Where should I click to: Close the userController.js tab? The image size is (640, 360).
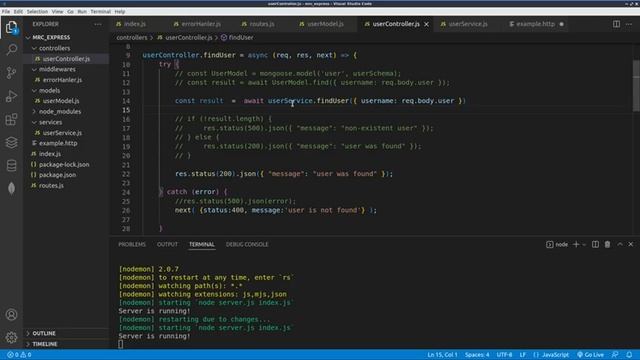[x=427, y=24]
